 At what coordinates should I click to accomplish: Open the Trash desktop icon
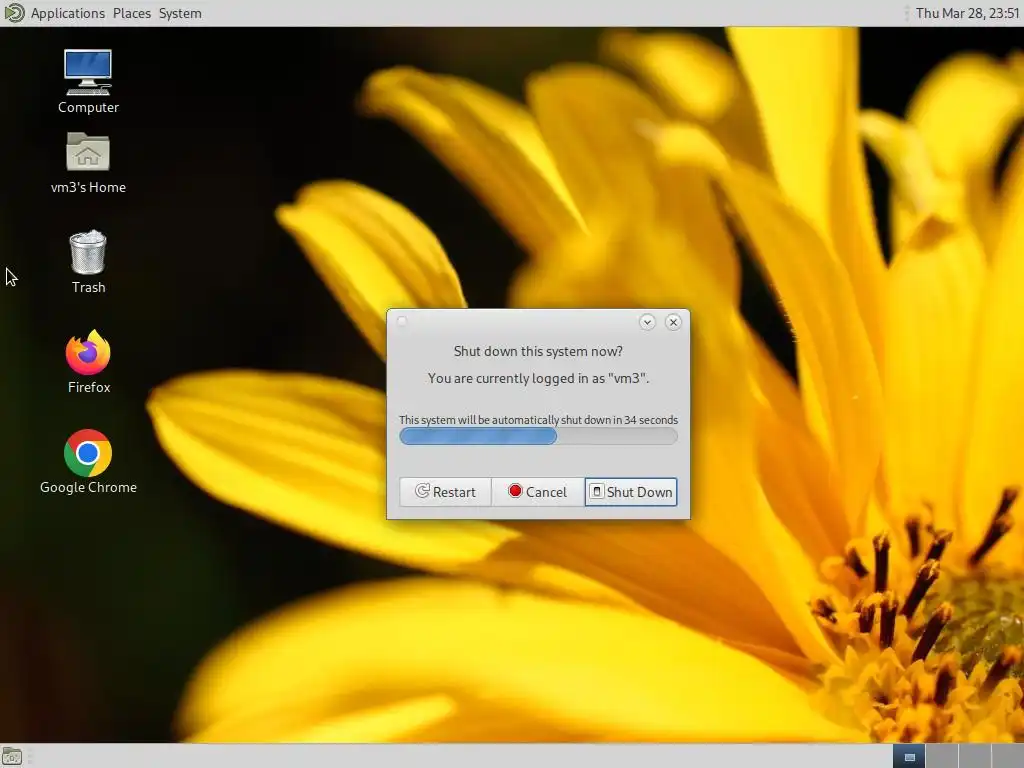pyautogui.click(x=88, y=261)
